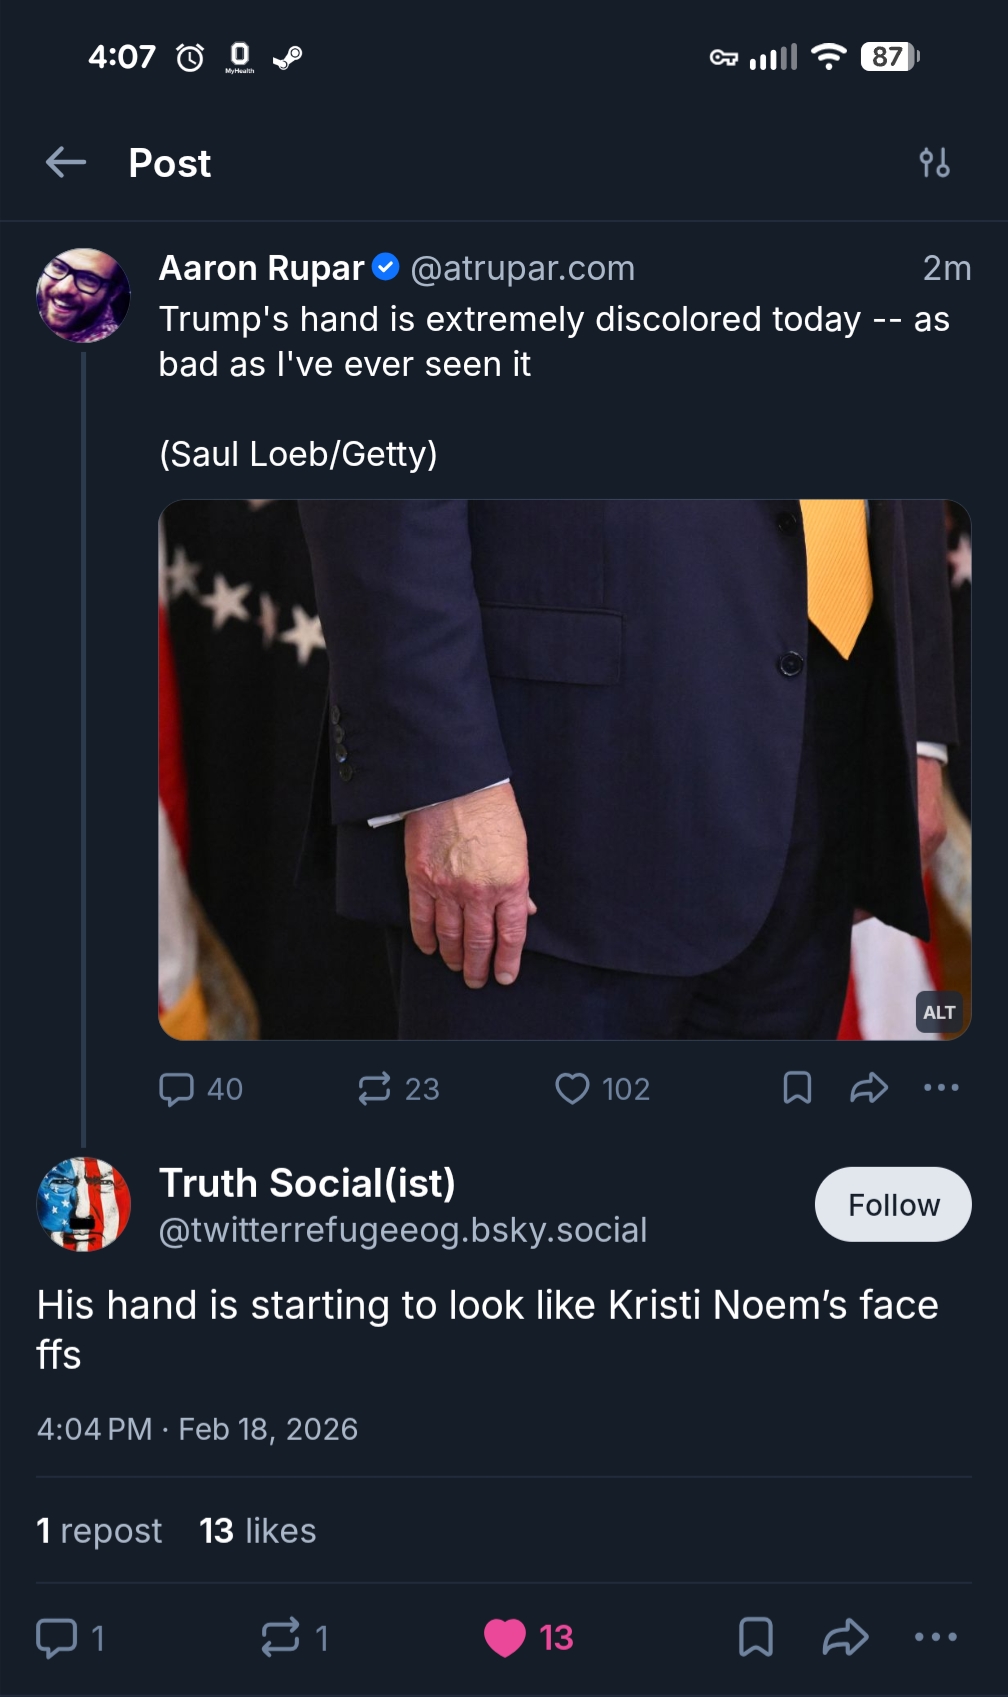Viewport: 1008px width, 1697px height.
Task: Open thread settings filter icon
Action: click(934, 162)
